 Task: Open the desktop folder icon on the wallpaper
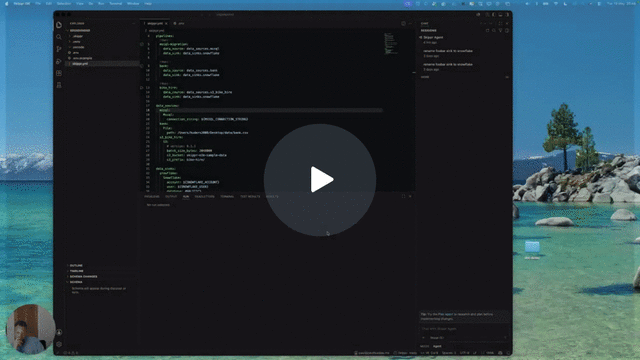coord(532,247)
